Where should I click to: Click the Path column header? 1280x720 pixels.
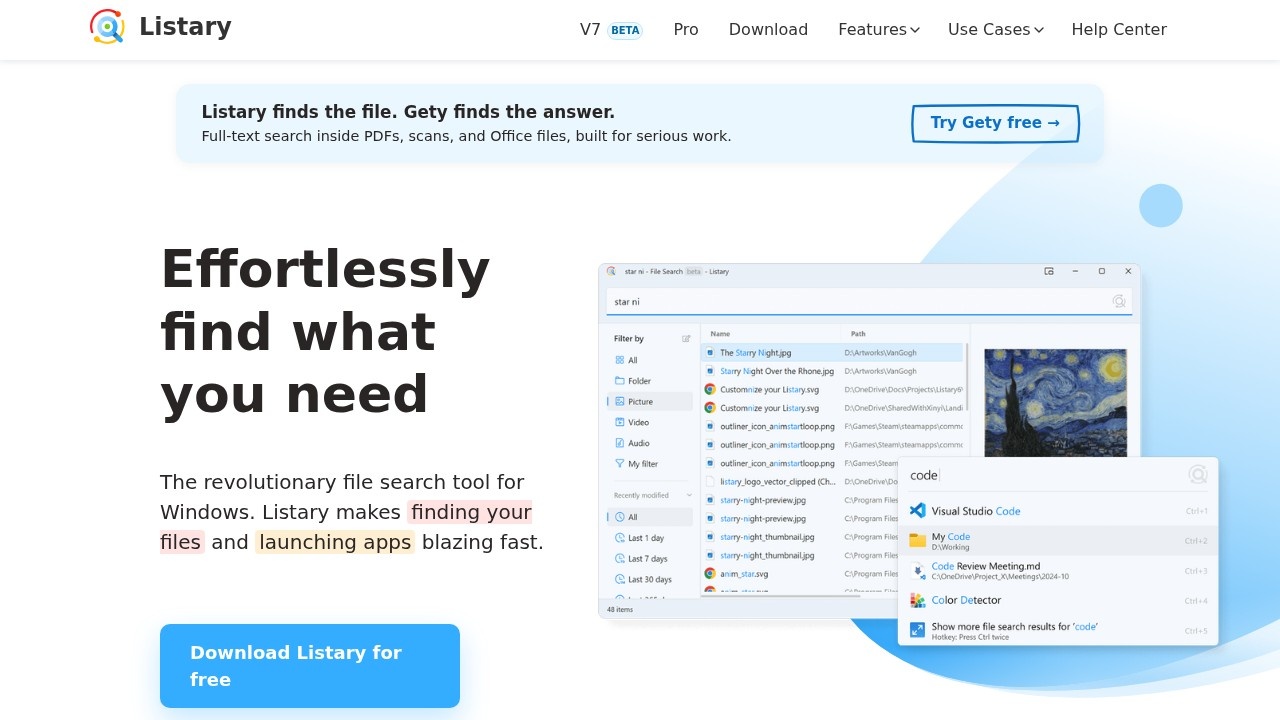tap(858, 334)
